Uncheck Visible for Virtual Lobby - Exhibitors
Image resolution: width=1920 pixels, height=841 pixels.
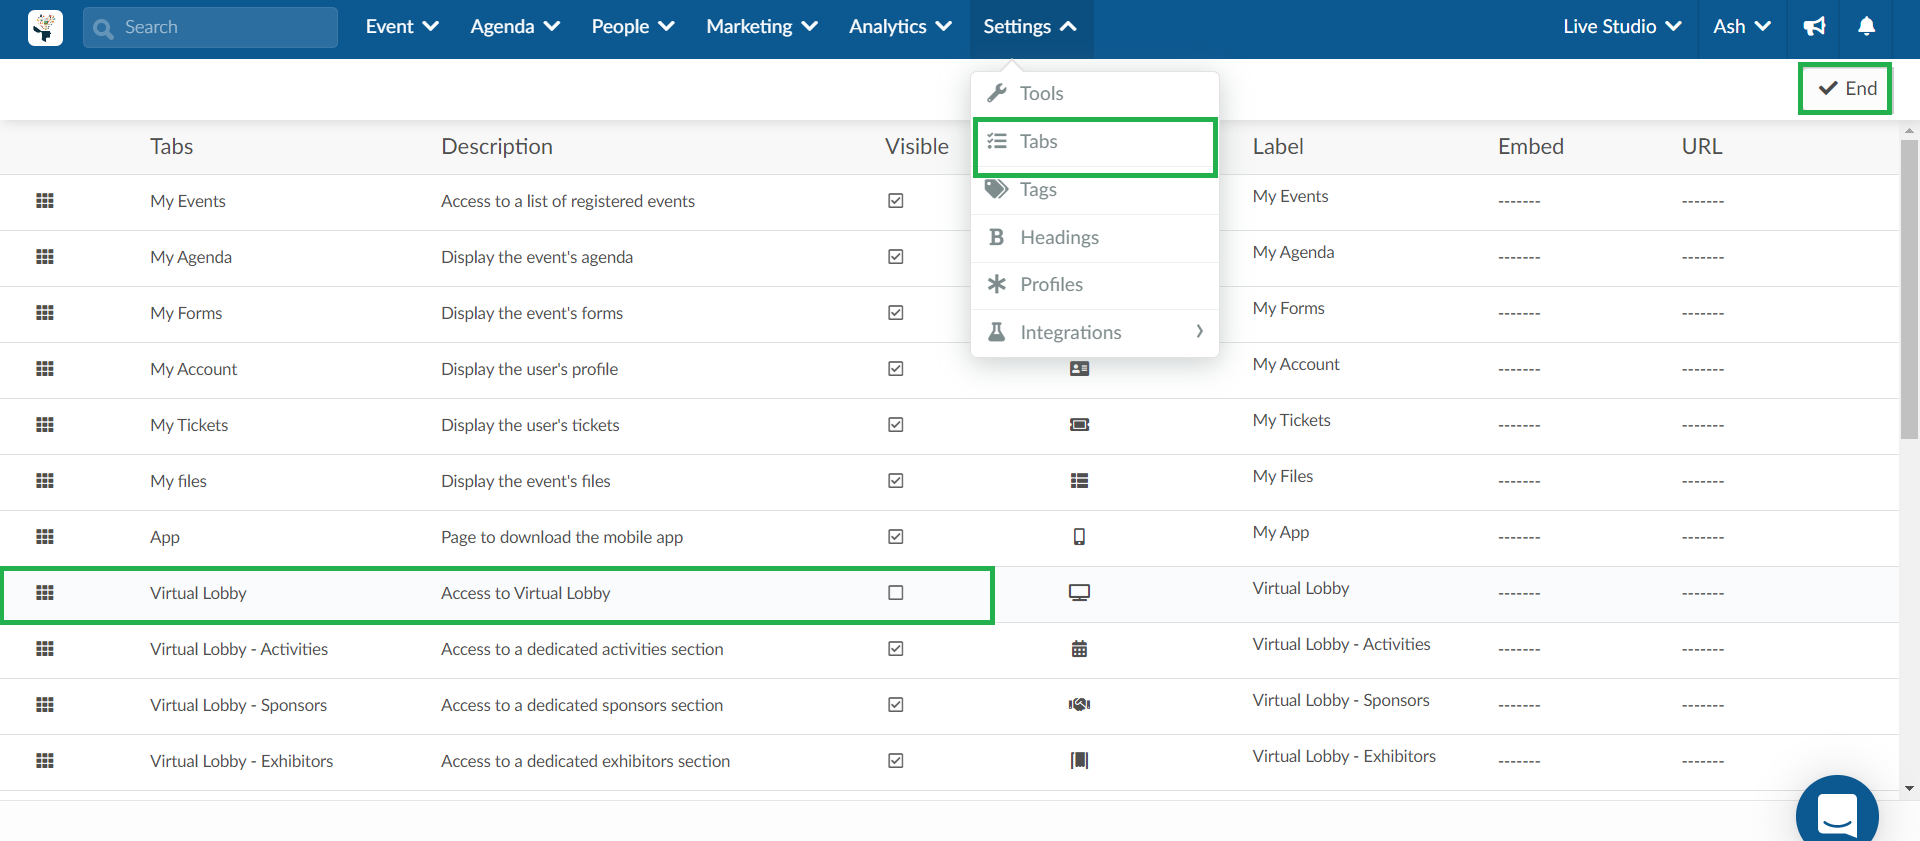point(896,761)
